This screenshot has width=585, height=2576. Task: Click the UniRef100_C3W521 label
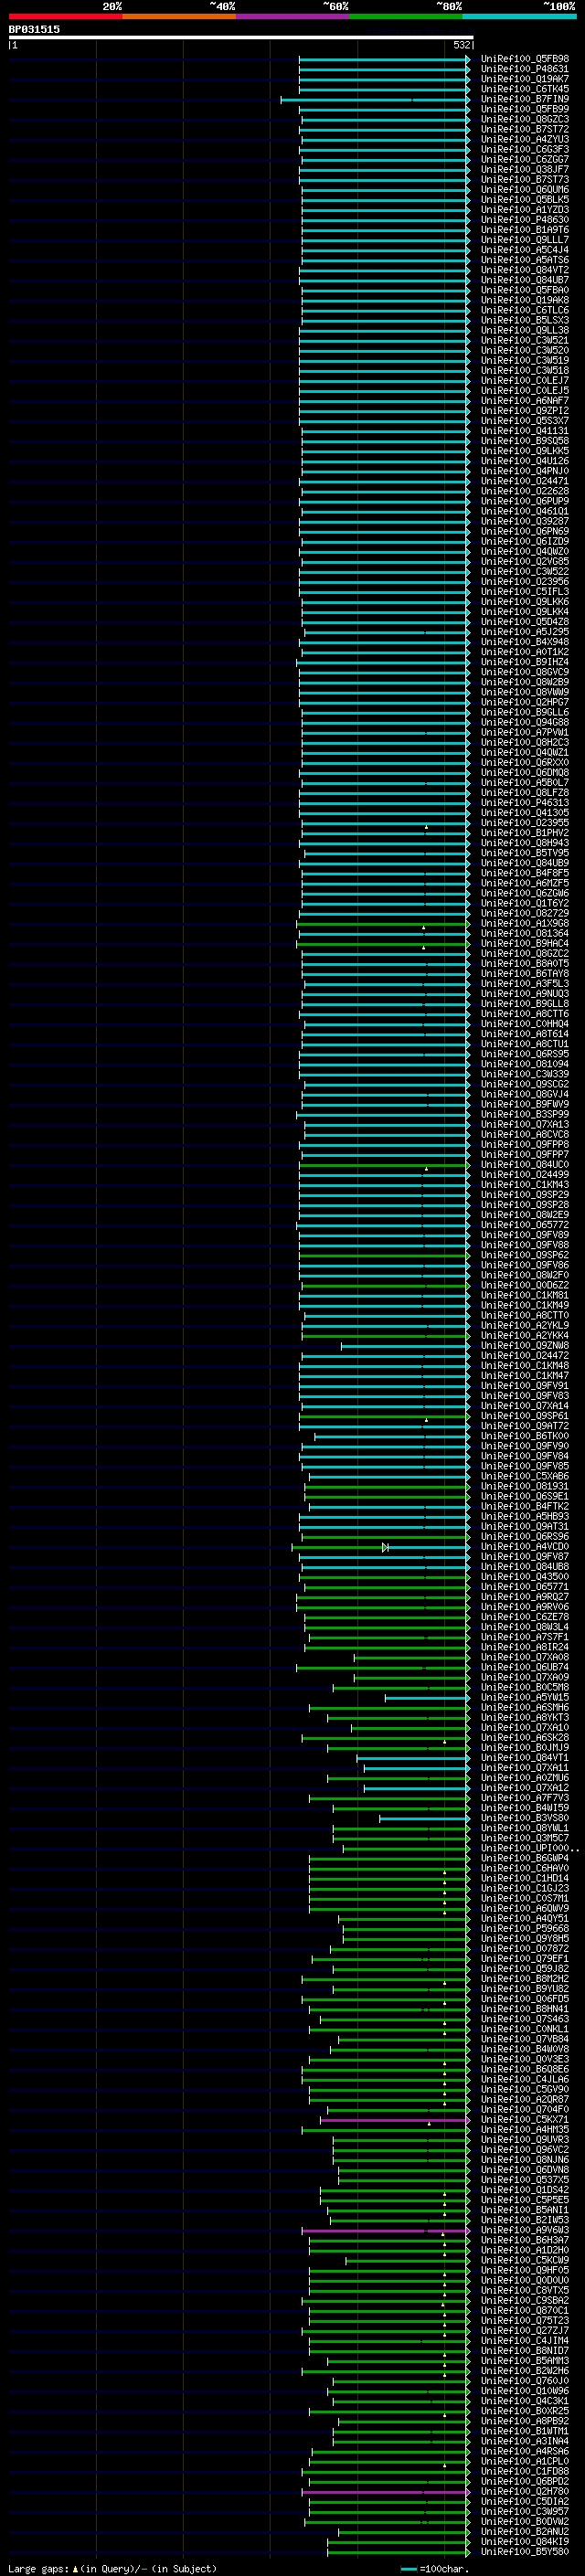click(525, 340)
